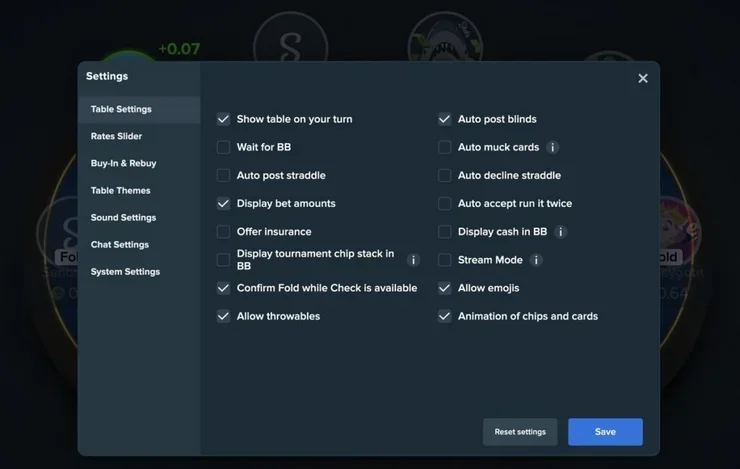This screenshot has width=740, height=469.
Task: Toggle Allow emojis off
Action: click(445, 288)
